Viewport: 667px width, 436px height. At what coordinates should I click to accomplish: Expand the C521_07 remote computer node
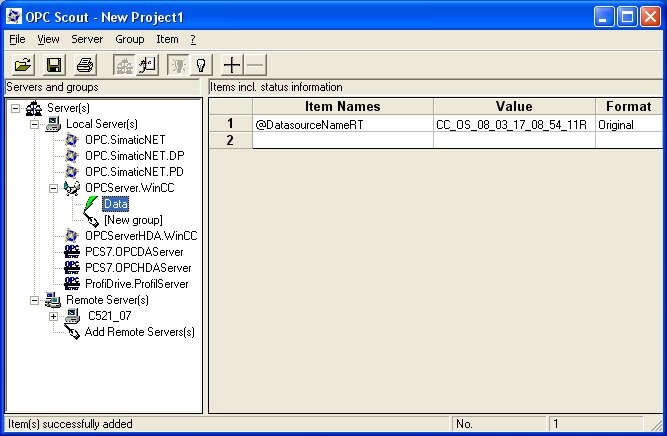53,316
